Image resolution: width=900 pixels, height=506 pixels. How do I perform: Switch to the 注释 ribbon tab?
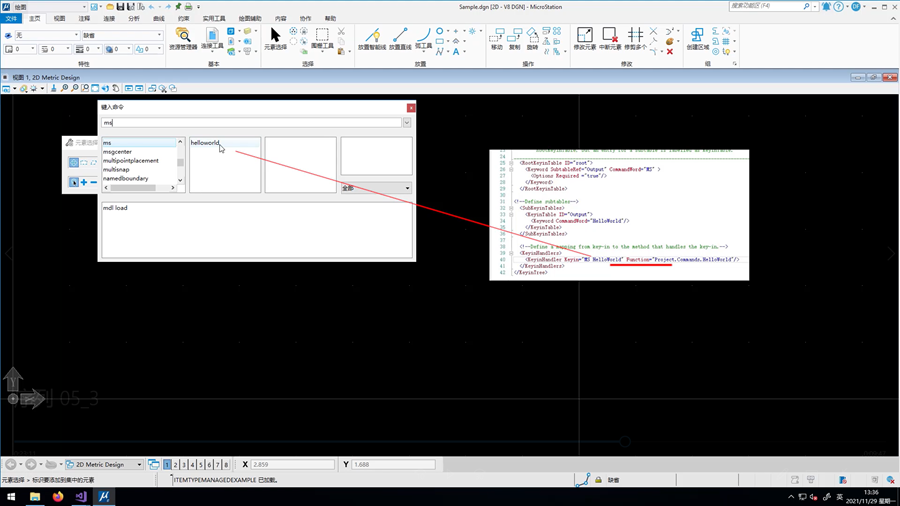coord(84,18)
